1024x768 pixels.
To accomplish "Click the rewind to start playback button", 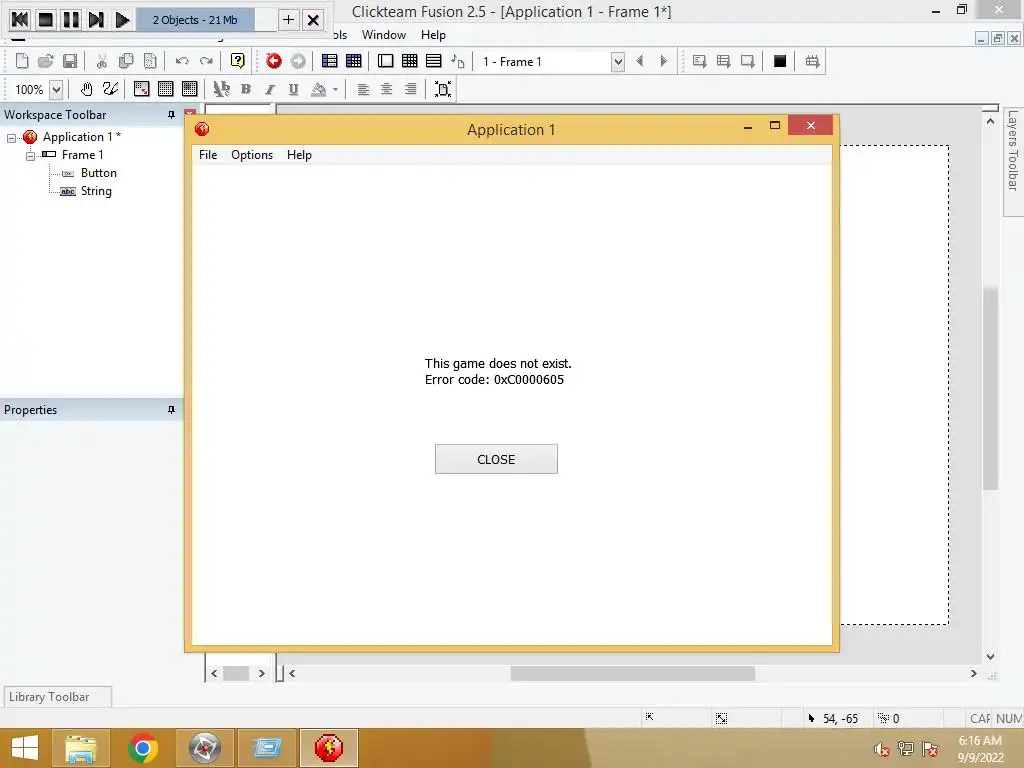I will pyautogui.click(x=20, y=20).
